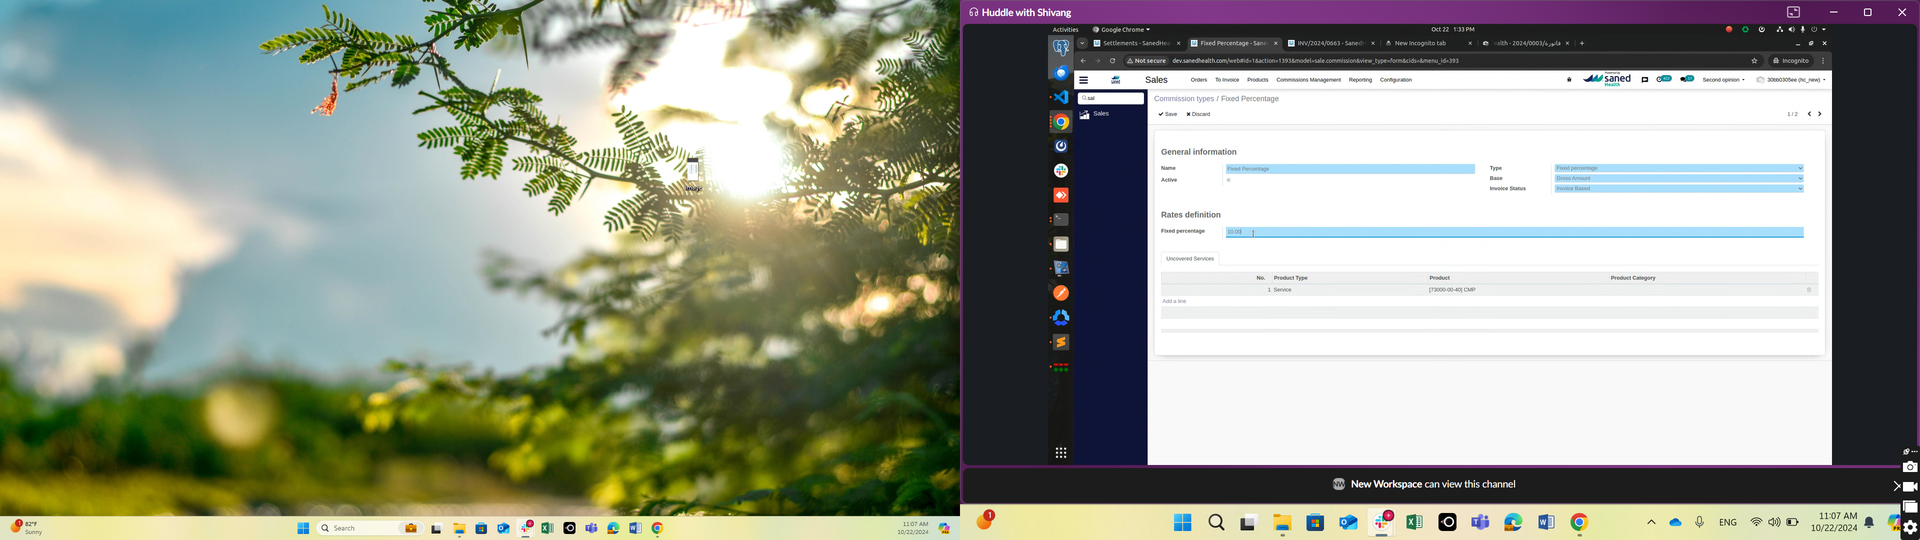Screen dimensions: 1920x540
Task: Select the Uncovered Services tab
Action: click(1189, 259)
